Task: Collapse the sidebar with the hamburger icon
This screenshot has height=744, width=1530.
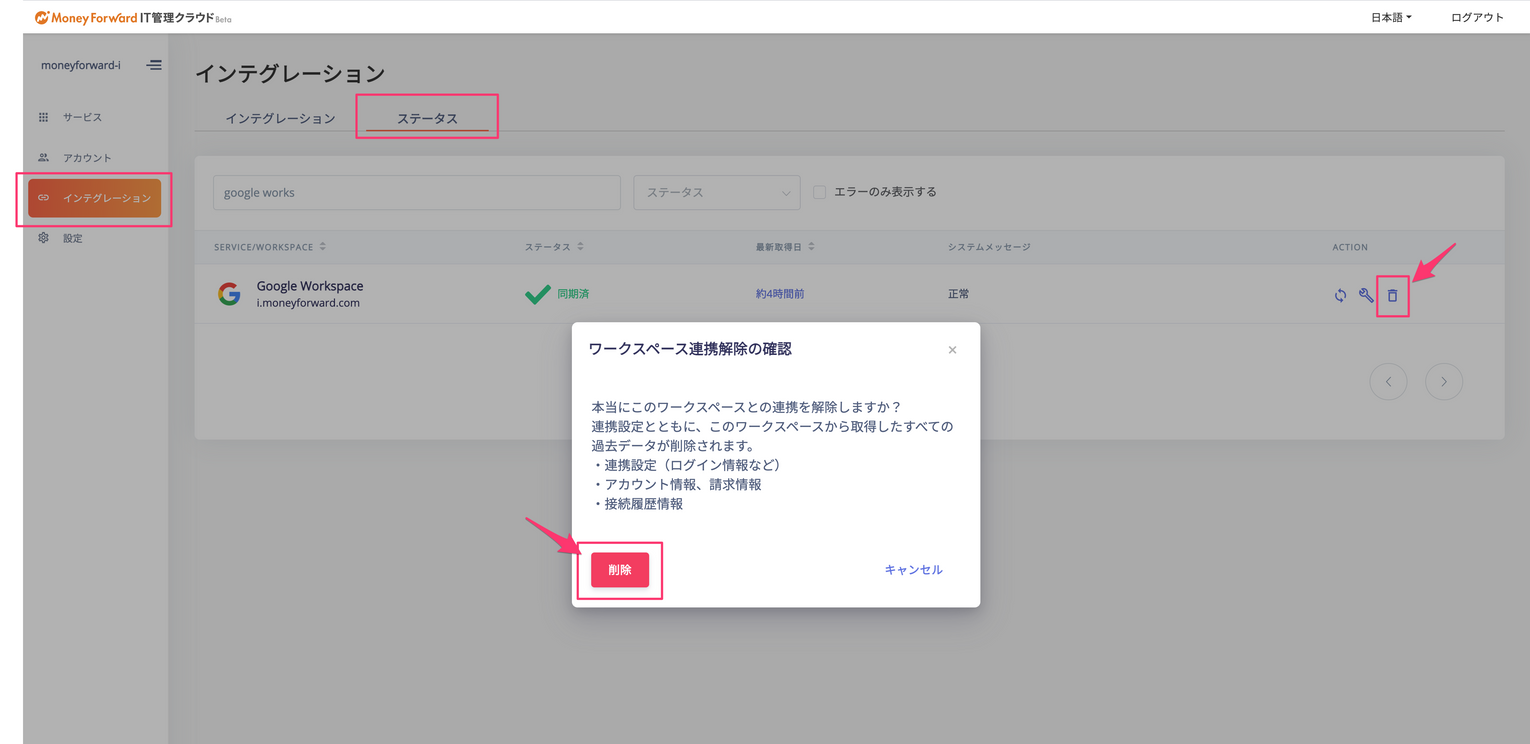Action: (154, 65)
